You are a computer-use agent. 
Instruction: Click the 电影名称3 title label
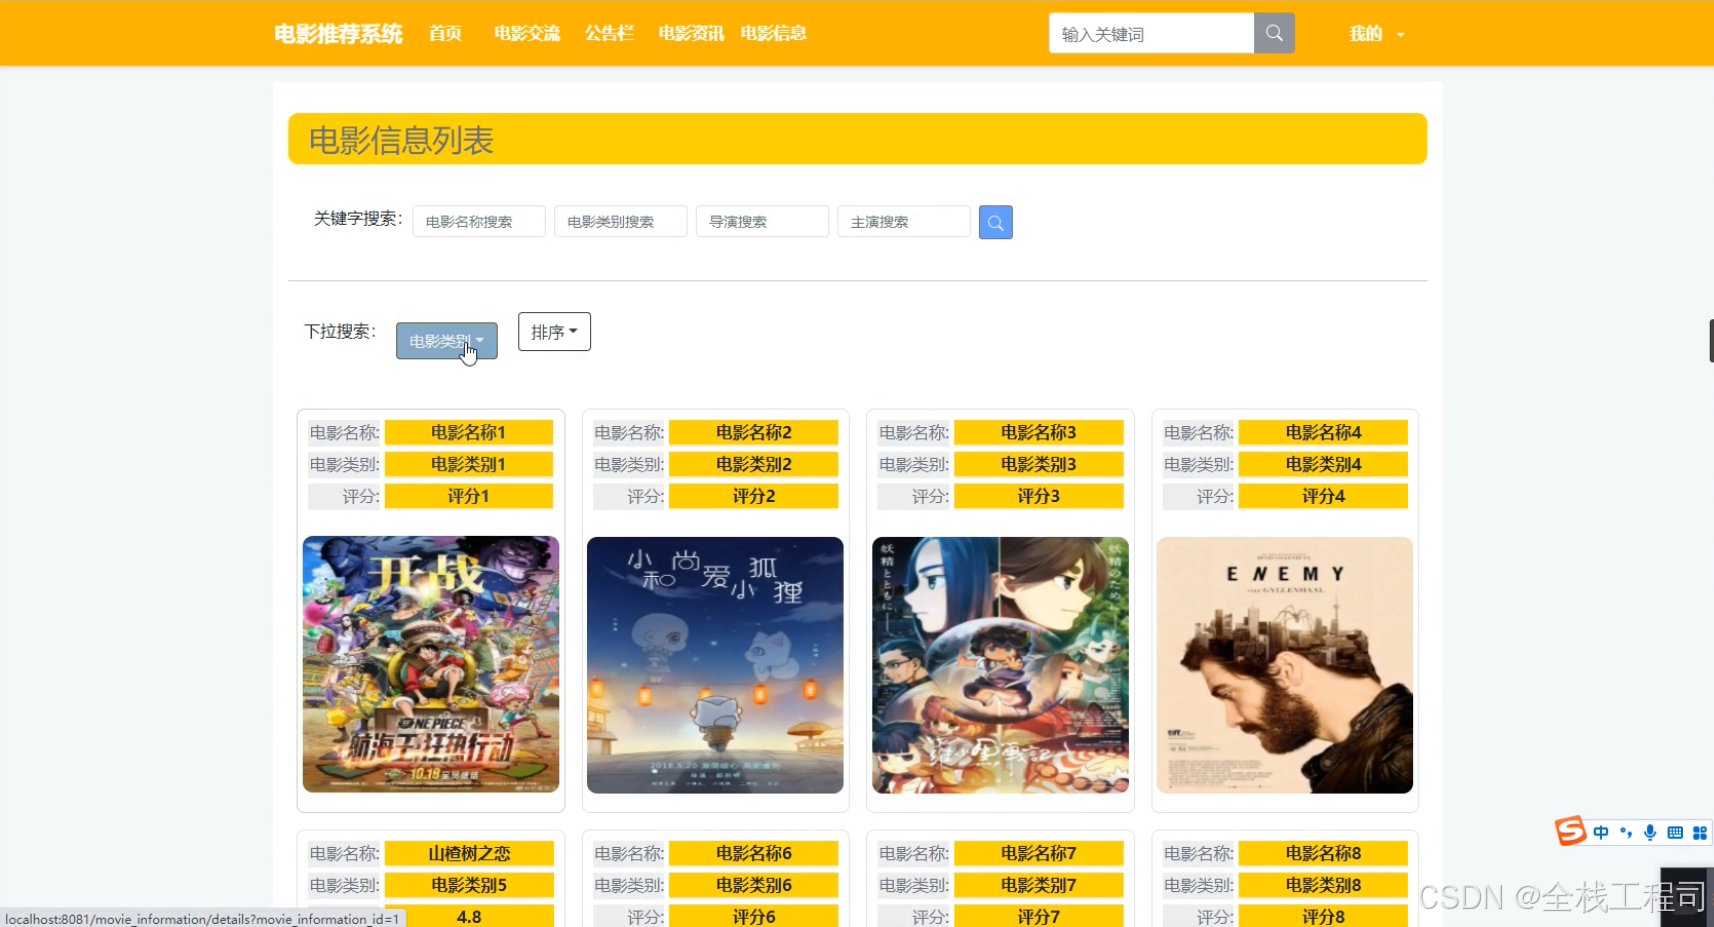[x=1039, y=432]
